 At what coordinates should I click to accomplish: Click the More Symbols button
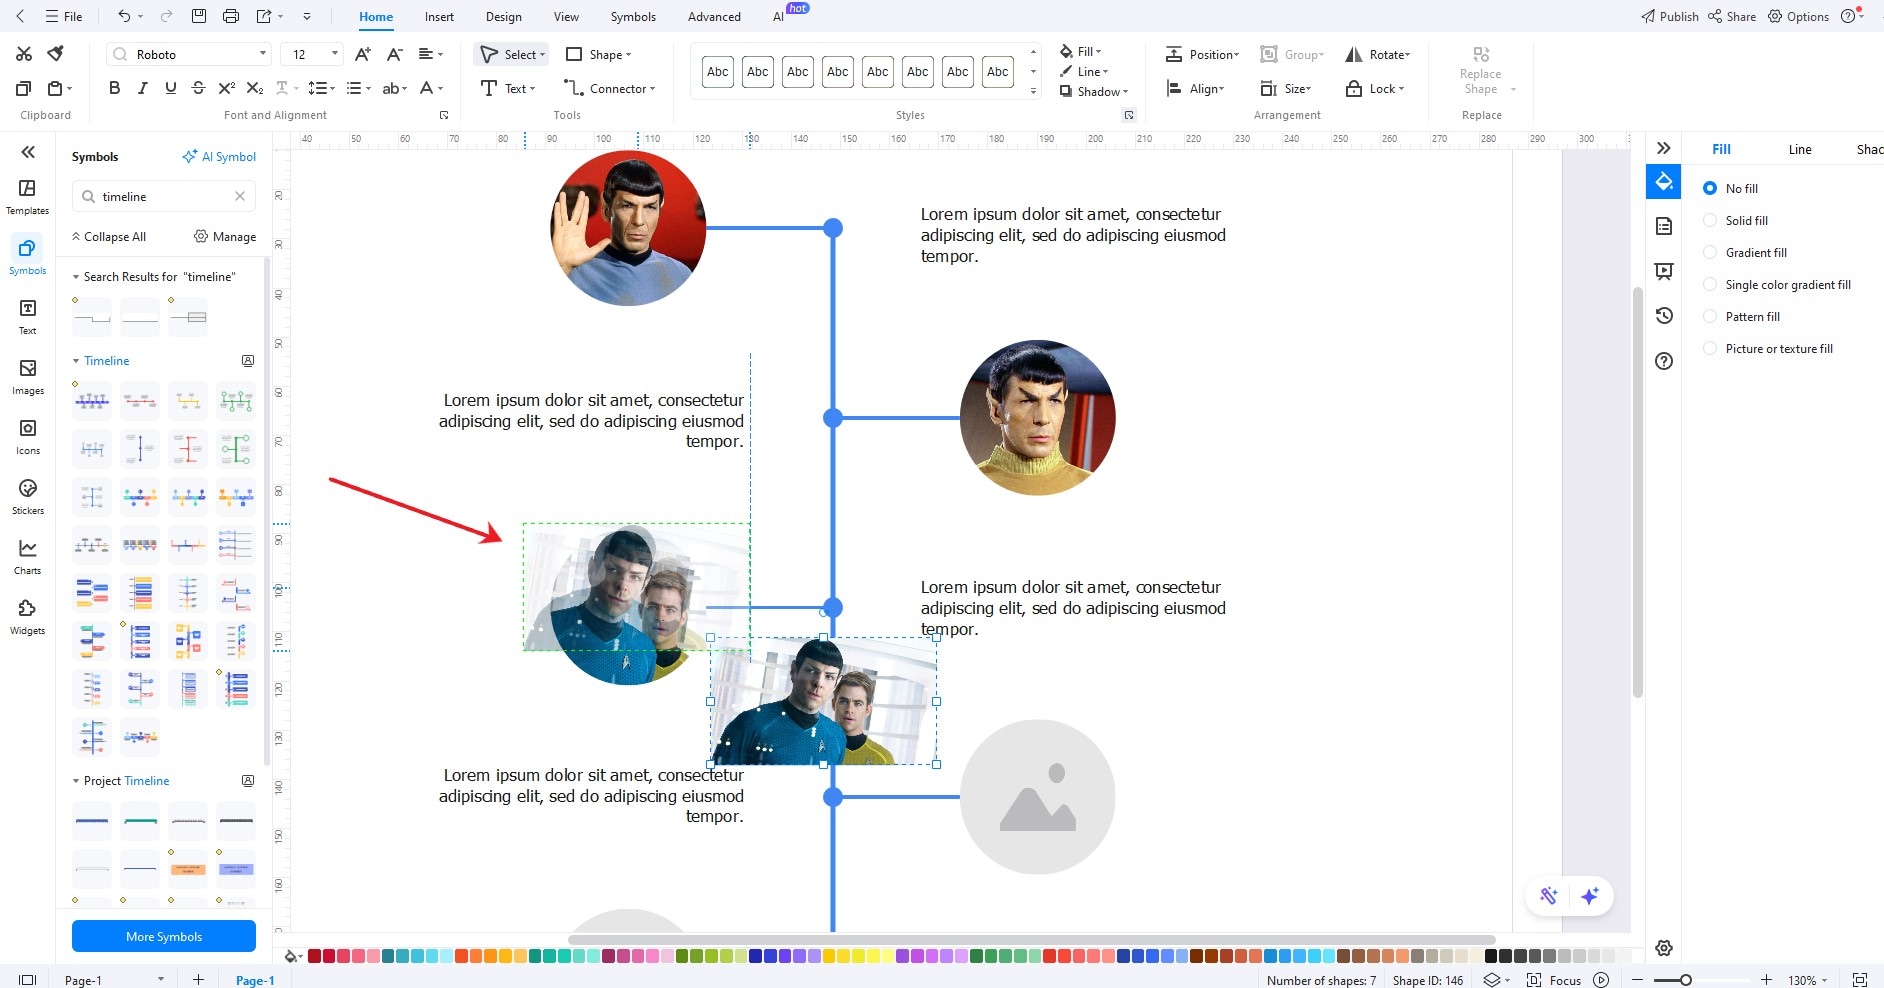tap(164, 936)
